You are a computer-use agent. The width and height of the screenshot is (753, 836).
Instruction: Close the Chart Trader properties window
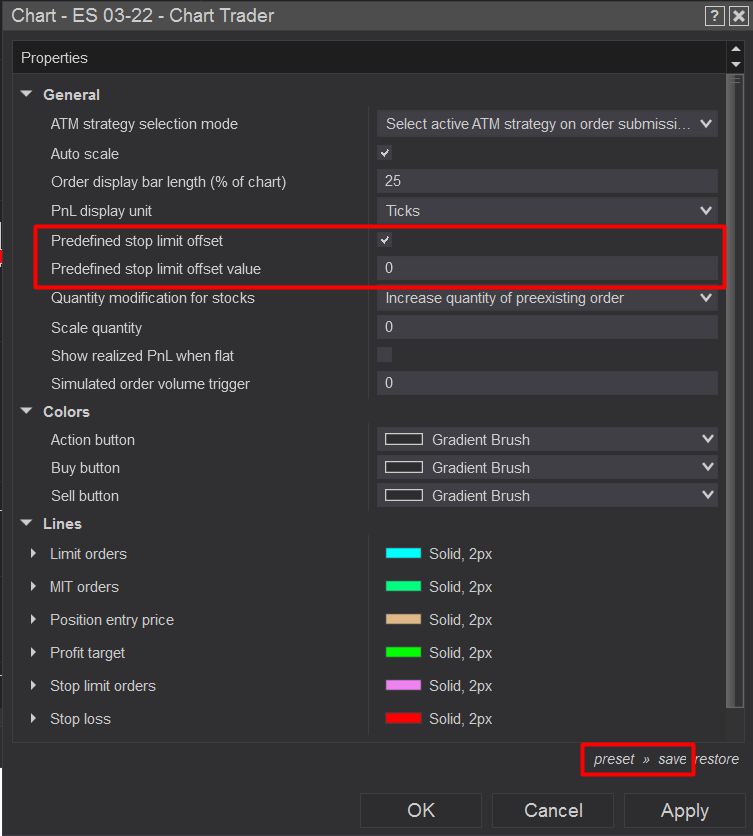[x=736, y=16]
